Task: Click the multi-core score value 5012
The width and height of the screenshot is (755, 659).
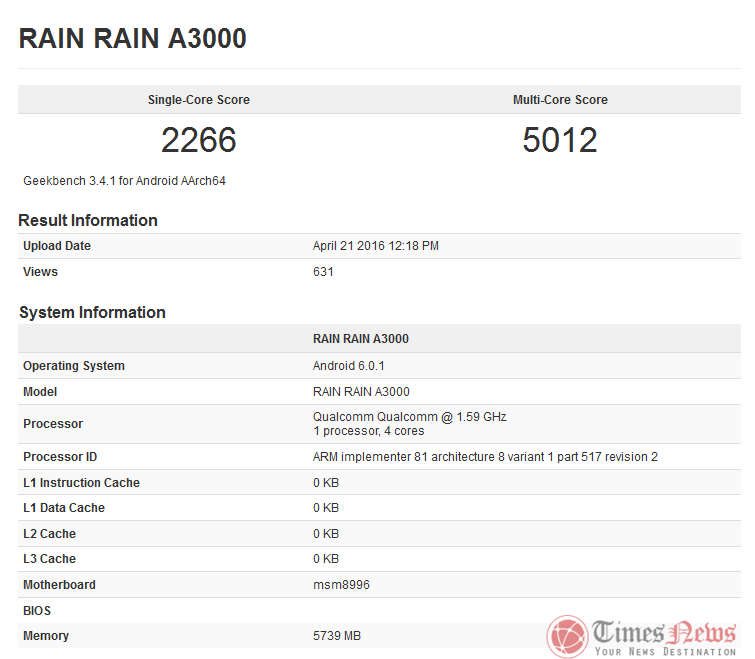Action: 560,141
